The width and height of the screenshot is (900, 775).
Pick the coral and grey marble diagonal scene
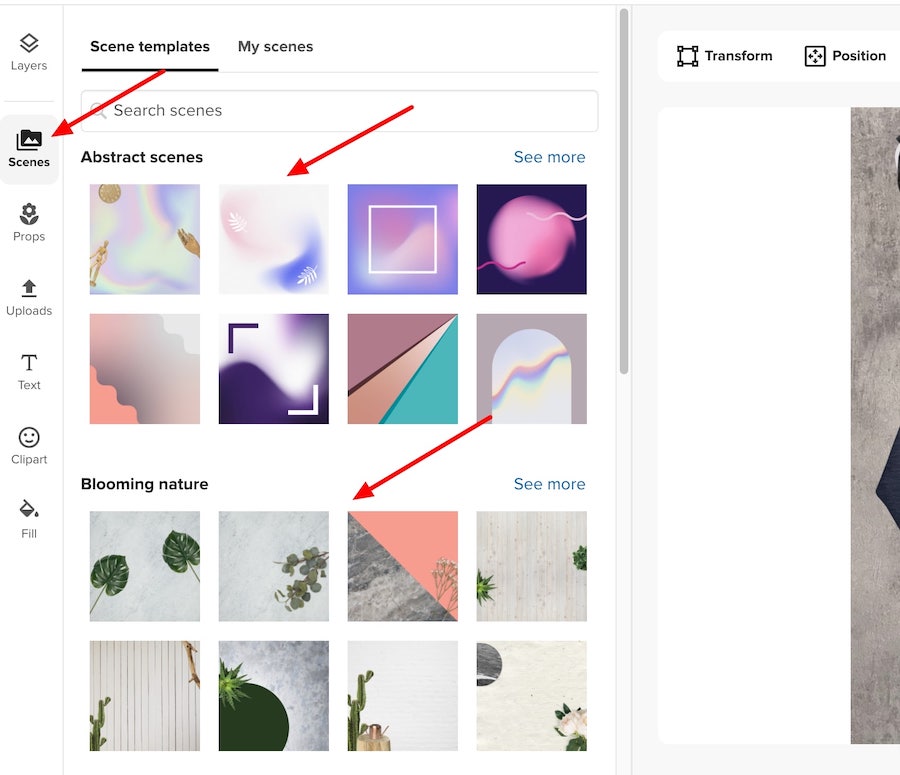click(403, 566)
